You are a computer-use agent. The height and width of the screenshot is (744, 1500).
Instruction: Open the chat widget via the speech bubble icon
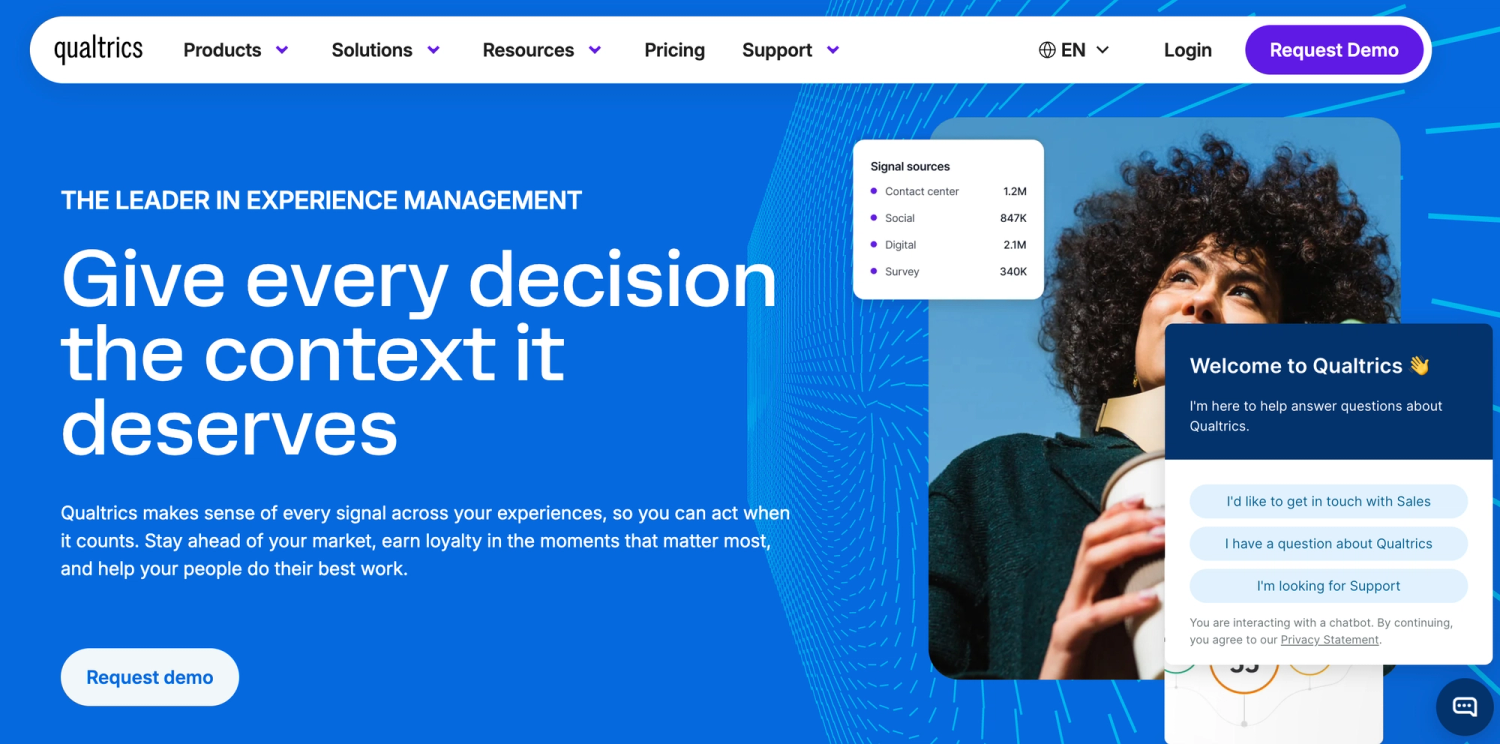click(x=1463, y=707)
